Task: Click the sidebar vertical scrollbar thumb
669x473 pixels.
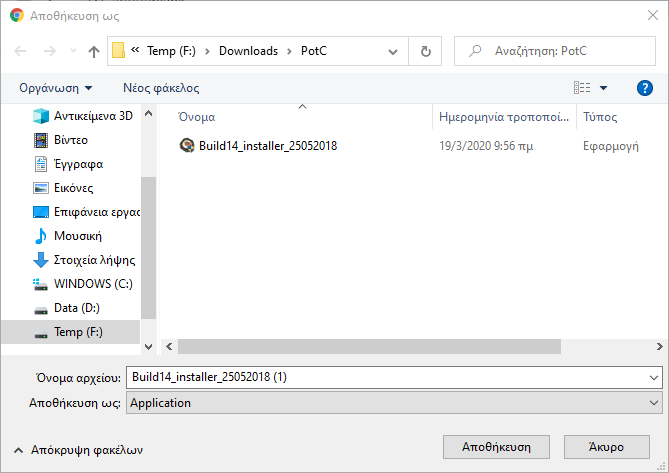Action: point(148,248)
